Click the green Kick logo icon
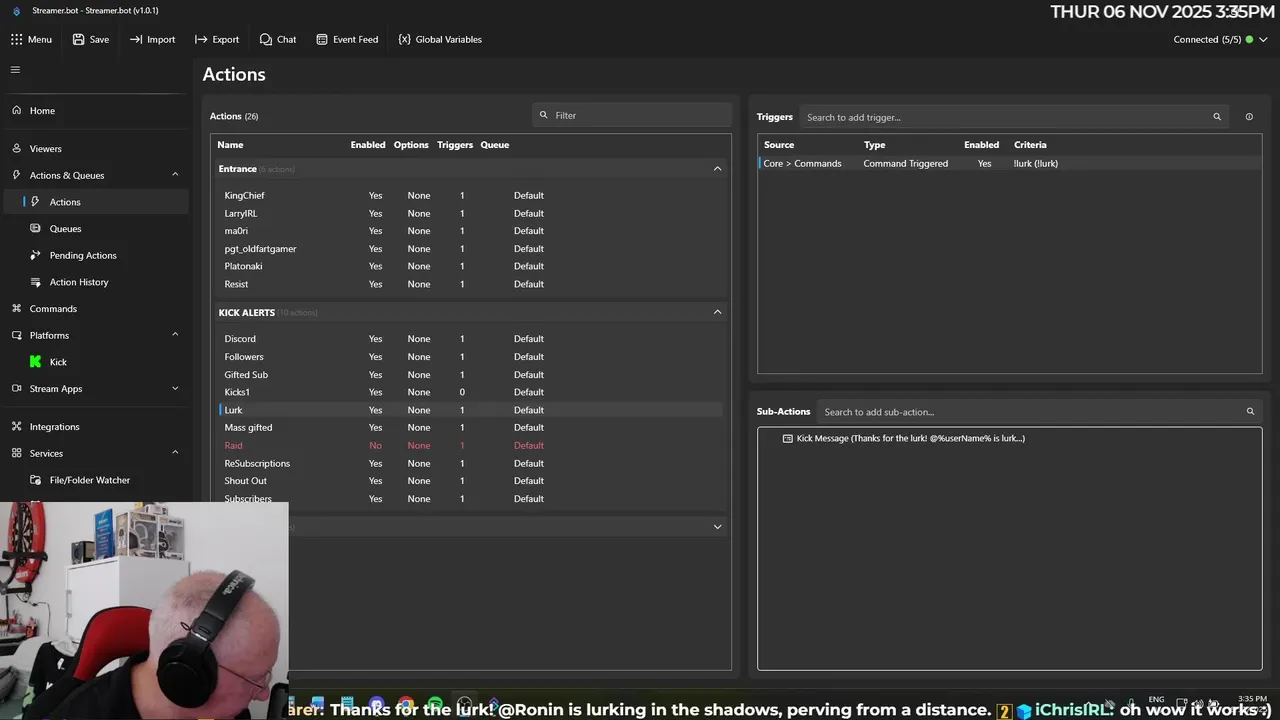The height and width of the screenshot is (720, 1280). pyautogui.click(x=36, y=362)
